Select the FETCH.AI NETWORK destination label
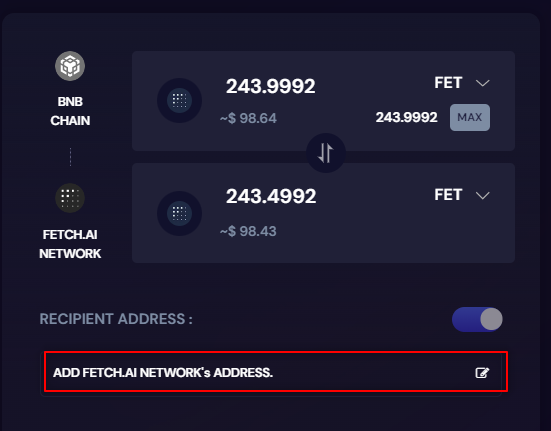Image resolution: width=551 pixels, height=431 pixels. tap(70, 244)
